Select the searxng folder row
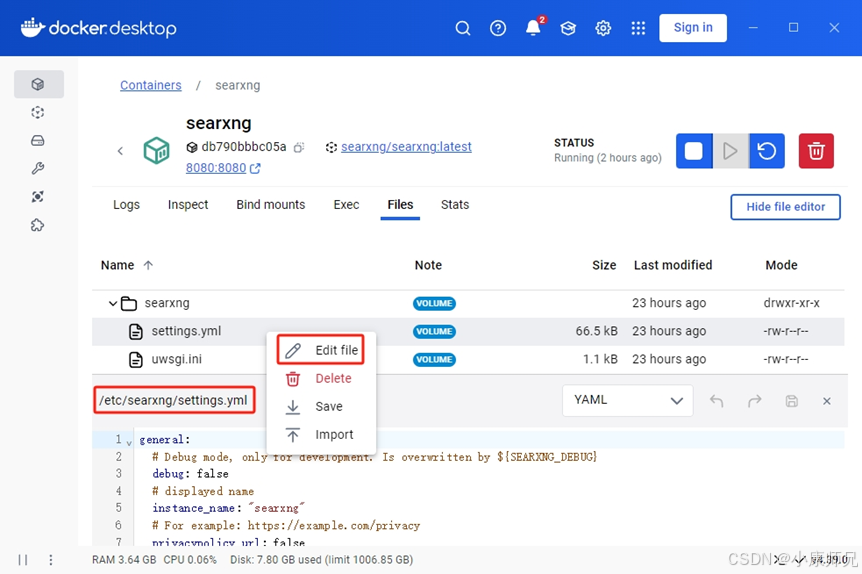The height and width of the screenshot is (574, 862). click(468, 303)
